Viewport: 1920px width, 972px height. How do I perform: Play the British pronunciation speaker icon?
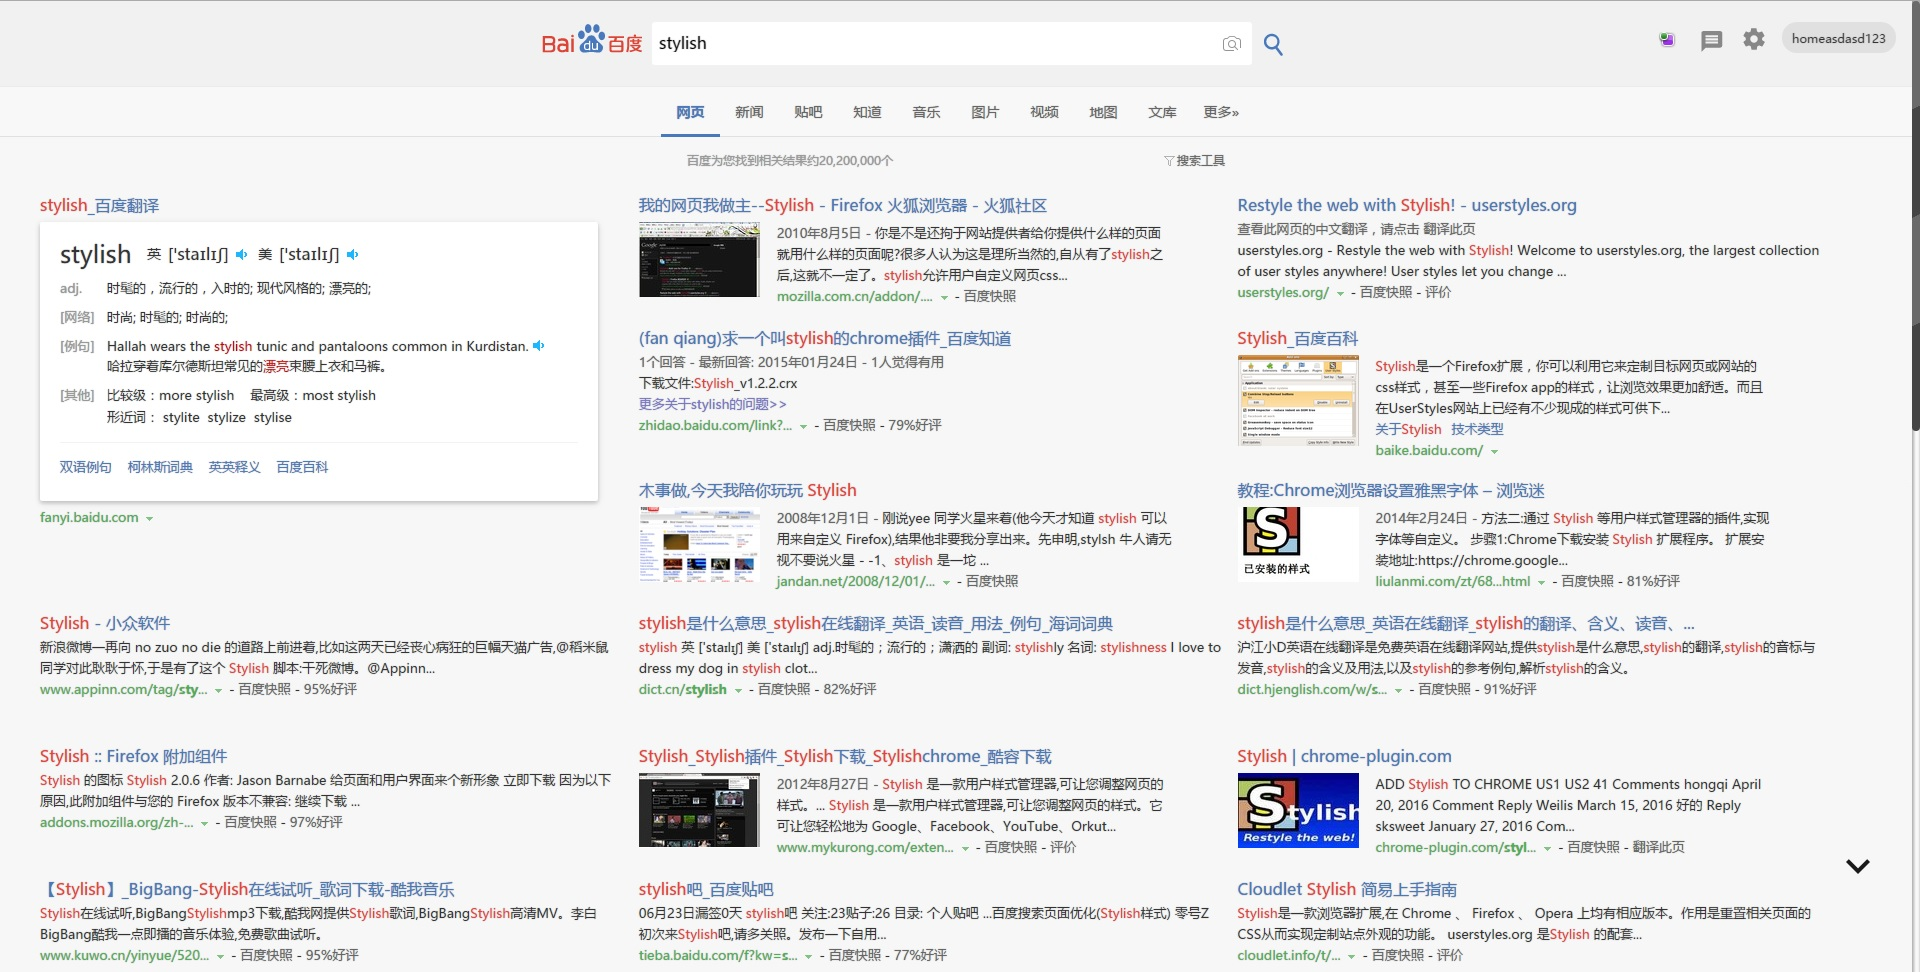(x=241, y=254)
